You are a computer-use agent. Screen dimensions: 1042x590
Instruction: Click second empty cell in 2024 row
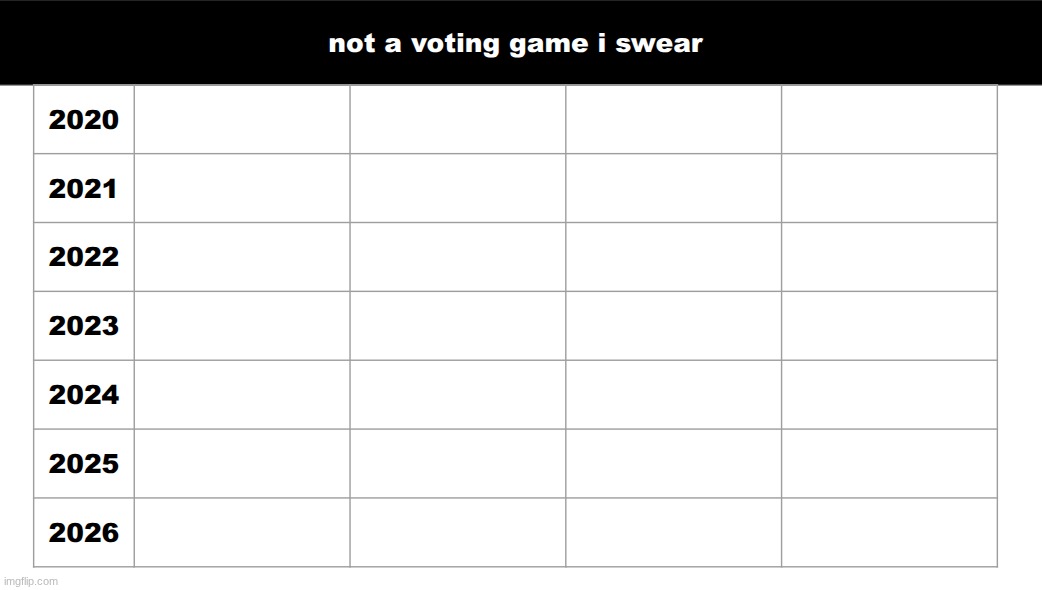coord(457,395)
